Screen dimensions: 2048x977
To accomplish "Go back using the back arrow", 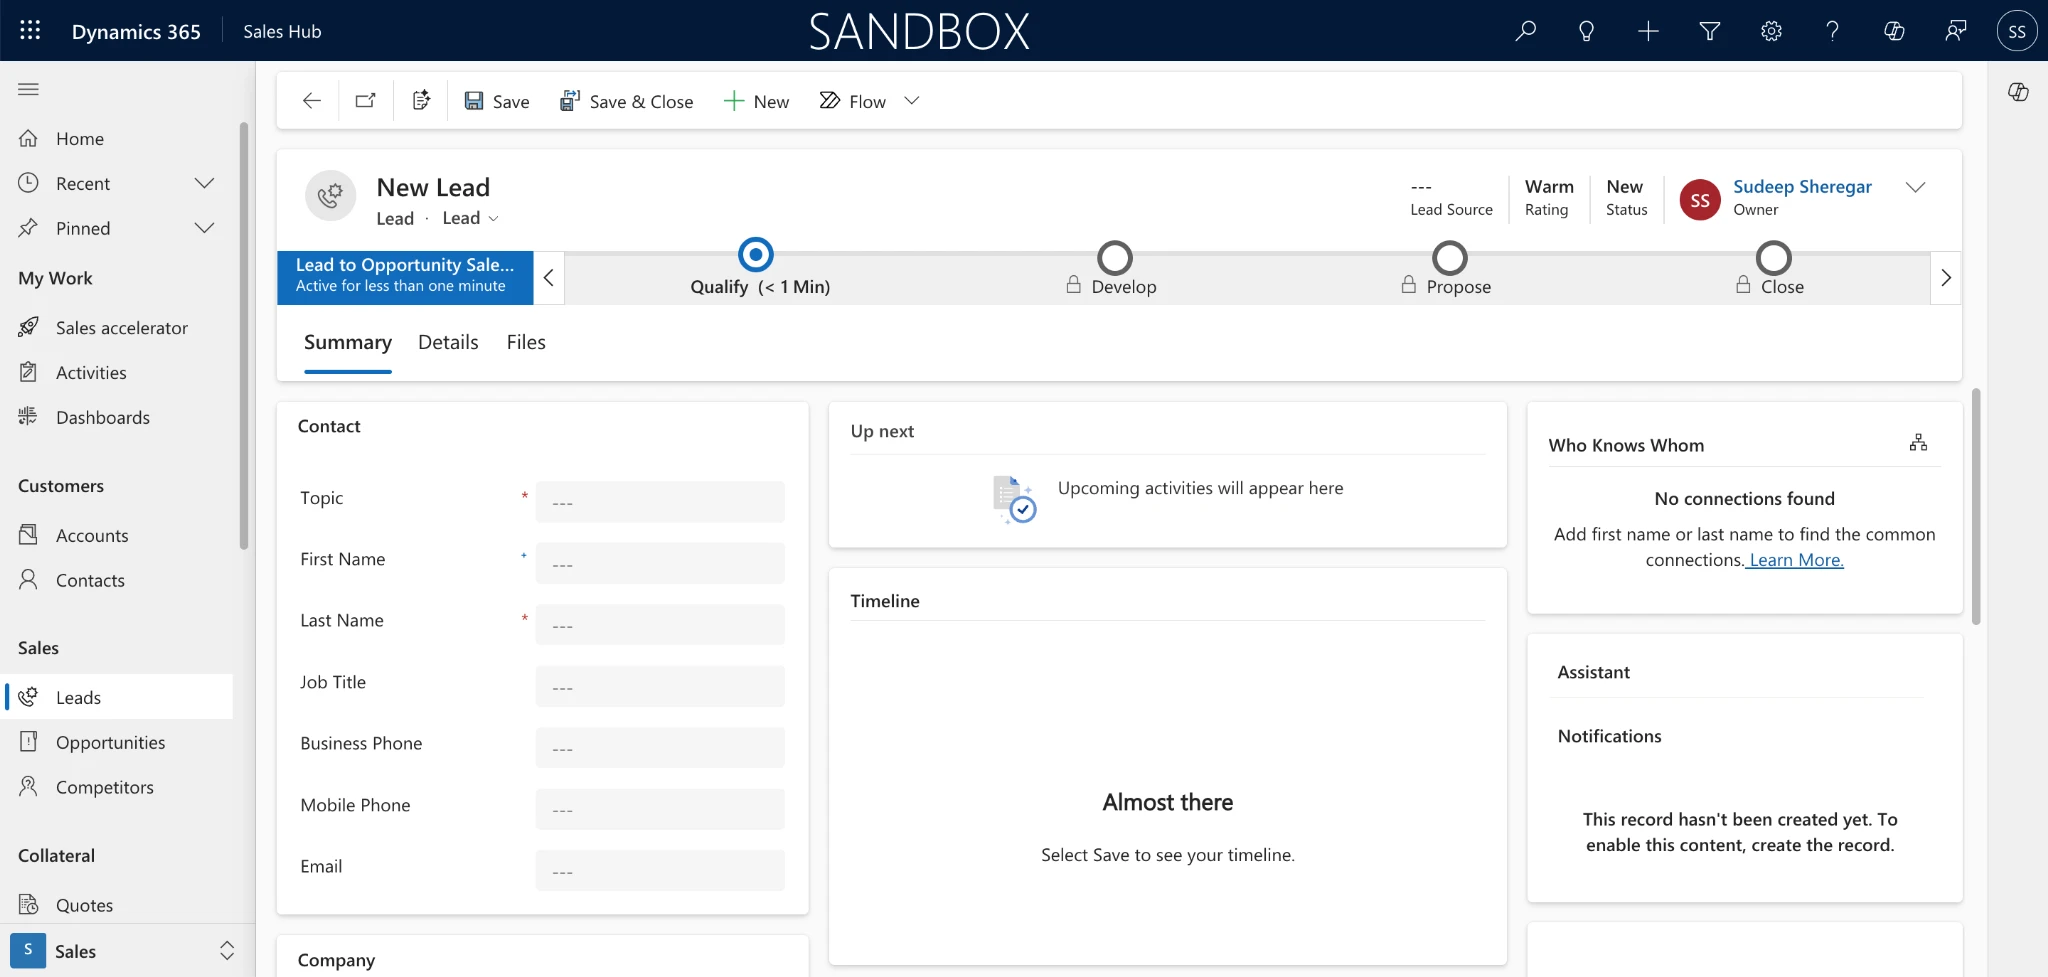I will (312, 100).
